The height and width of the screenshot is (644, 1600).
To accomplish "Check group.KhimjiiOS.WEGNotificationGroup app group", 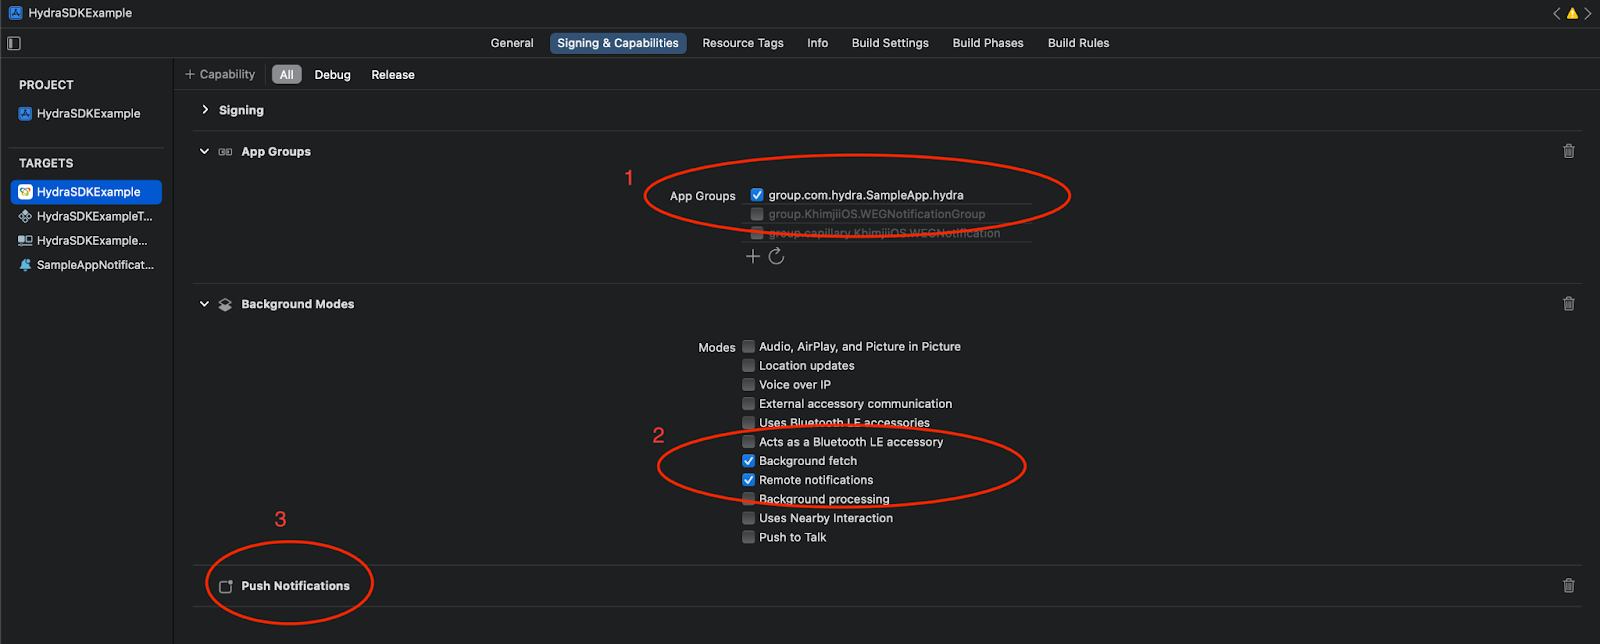I will pos(757,214).
